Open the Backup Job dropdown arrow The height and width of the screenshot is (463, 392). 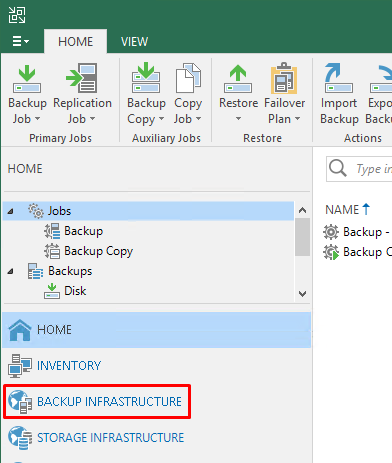[x=37, y=119]
